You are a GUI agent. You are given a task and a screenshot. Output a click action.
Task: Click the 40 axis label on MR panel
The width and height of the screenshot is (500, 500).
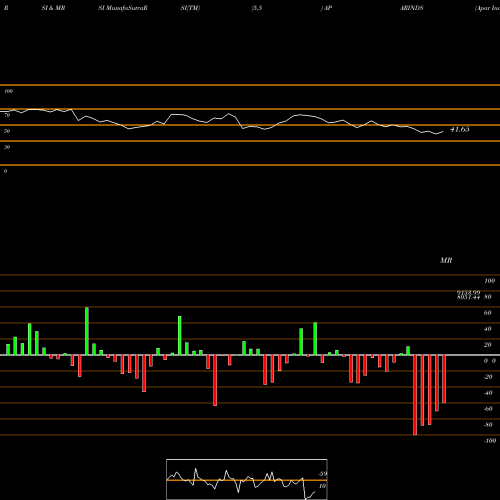[x=488, y=329]
